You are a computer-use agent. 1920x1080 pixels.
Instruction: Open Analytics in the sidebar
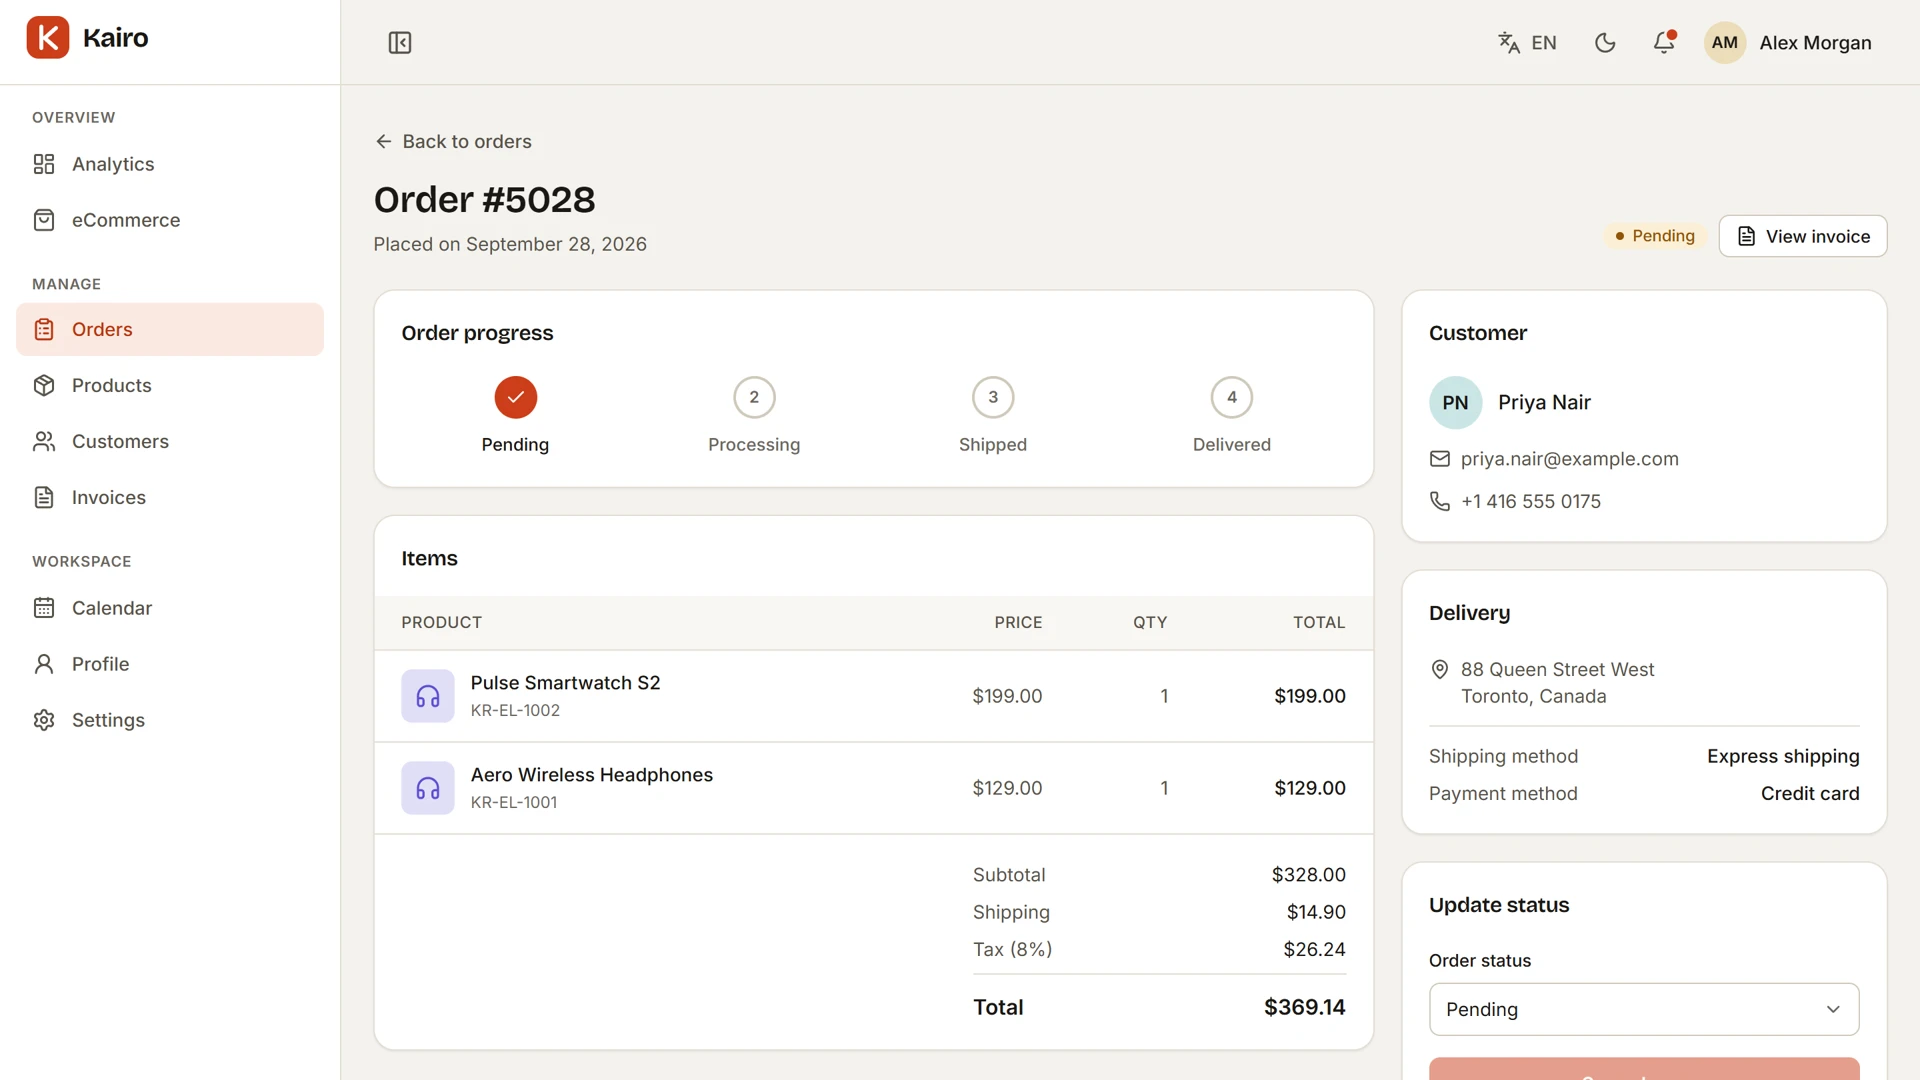[x=170, y=164]
